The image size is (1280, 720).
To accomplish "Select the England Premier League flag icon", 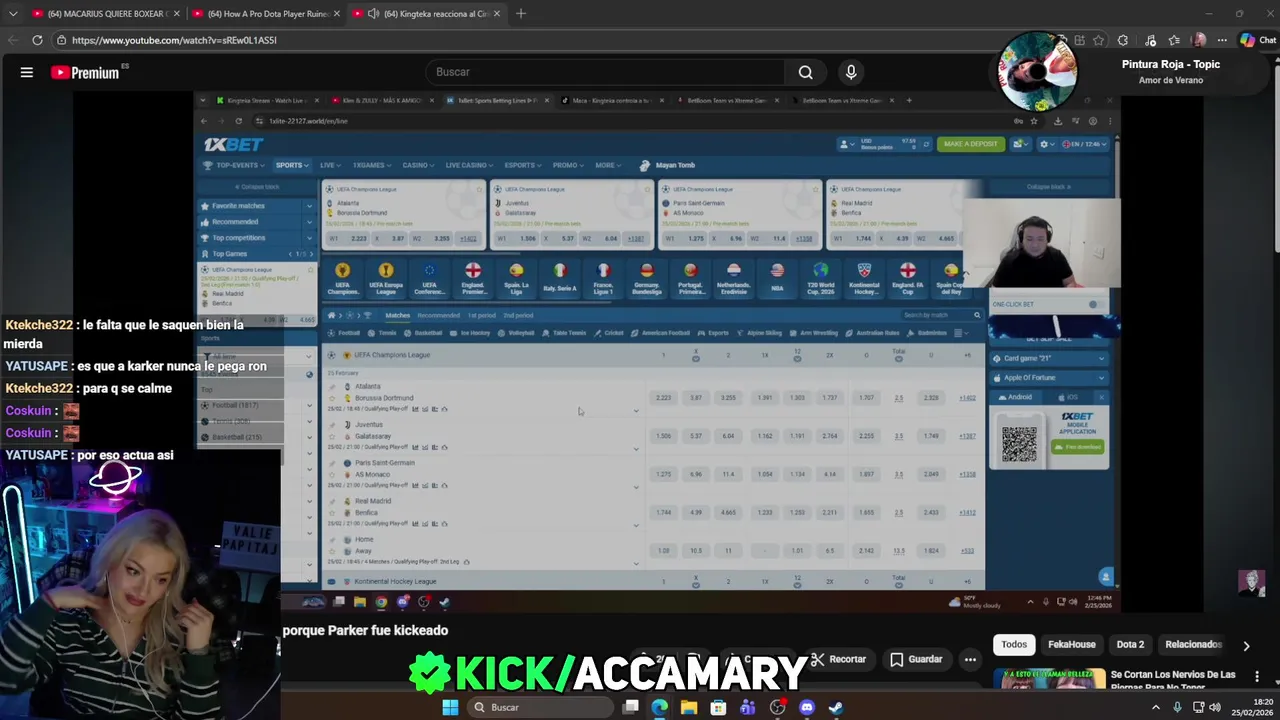I will coord(473,271).
